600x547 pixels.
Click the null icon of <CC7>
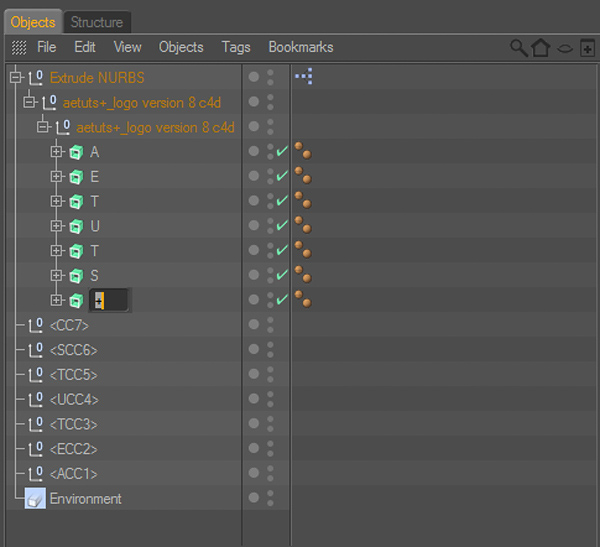point(36,325)
